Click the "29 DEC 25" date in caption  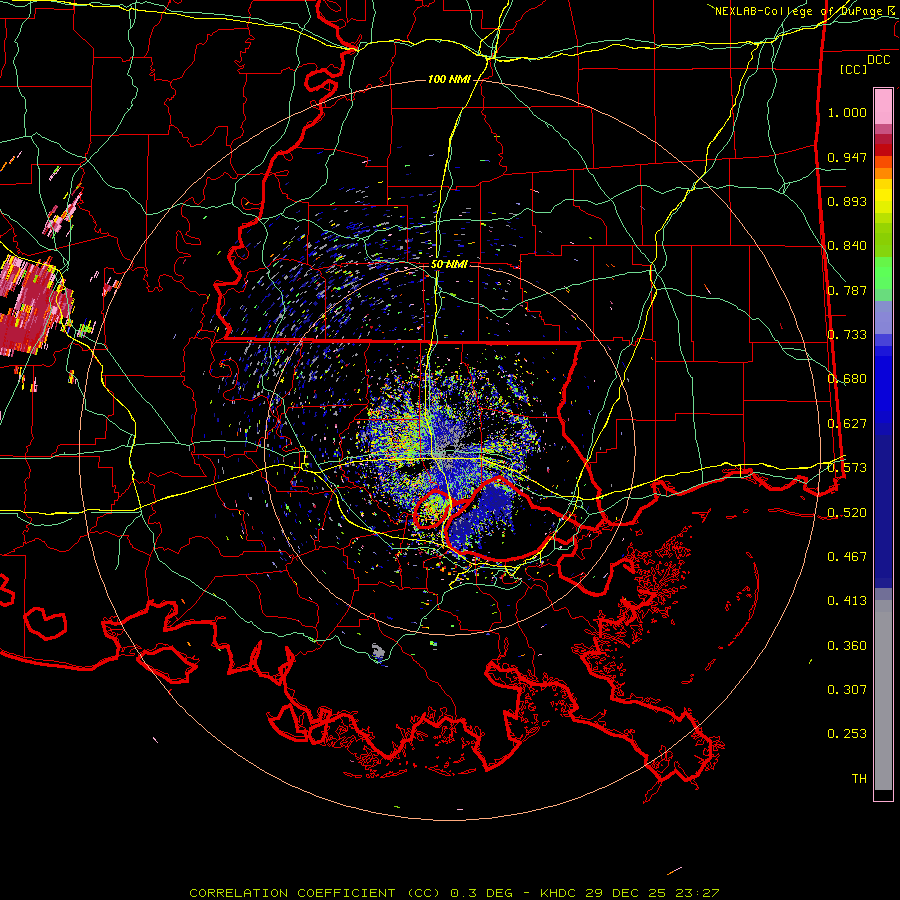pos(626,893)
